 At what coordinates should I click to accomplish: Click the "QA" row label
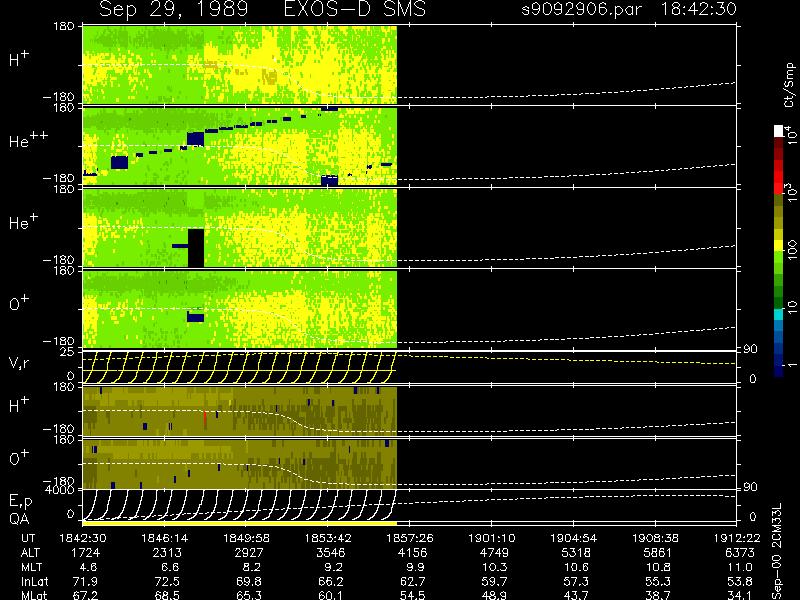point(19,519)
